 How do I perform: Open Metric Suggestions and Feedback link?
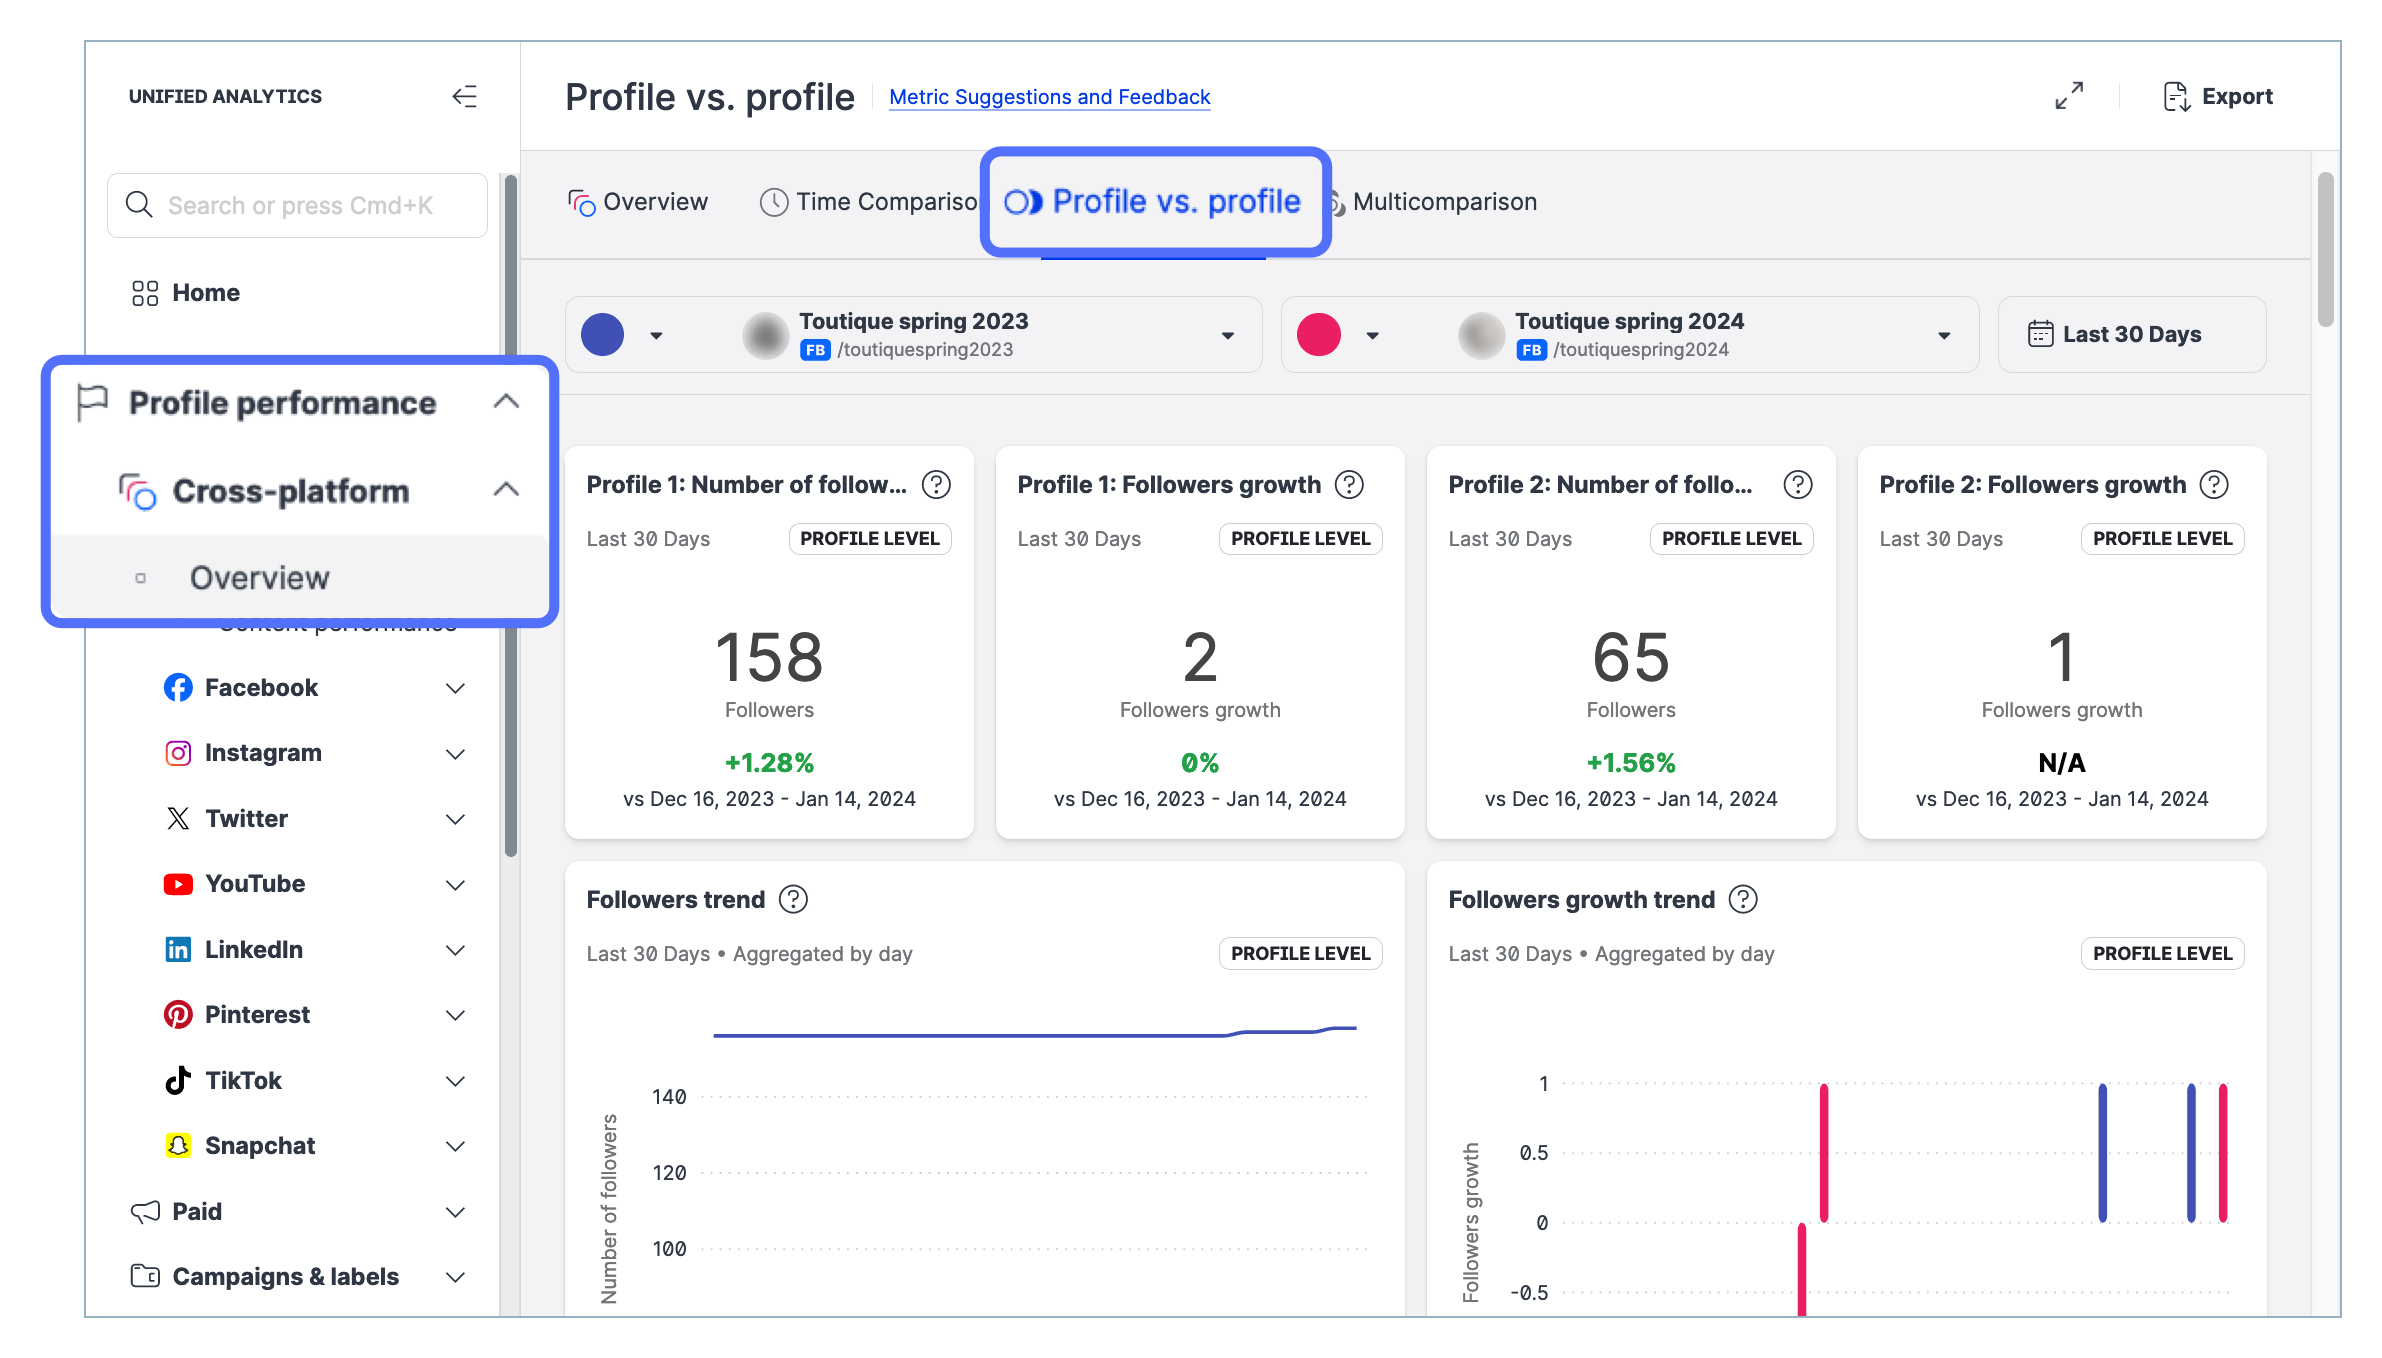coord(1049,97)
